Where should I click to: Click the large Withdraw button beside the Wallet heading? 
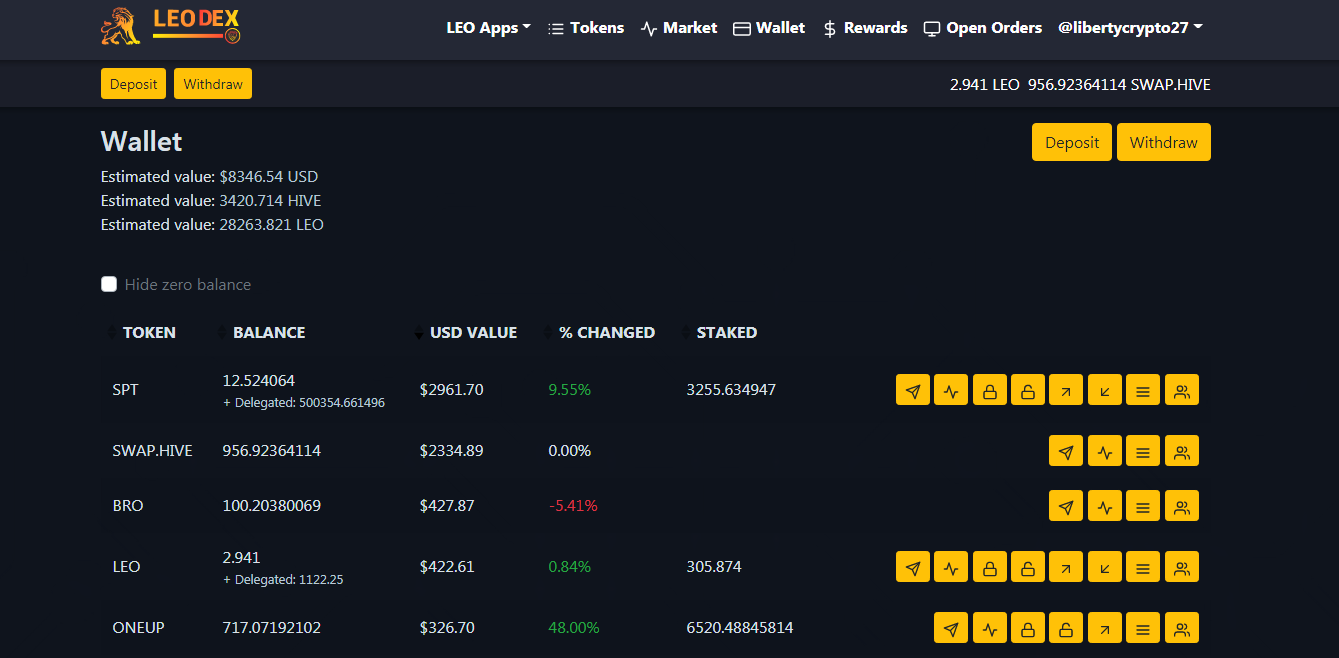click(1164, 142)
